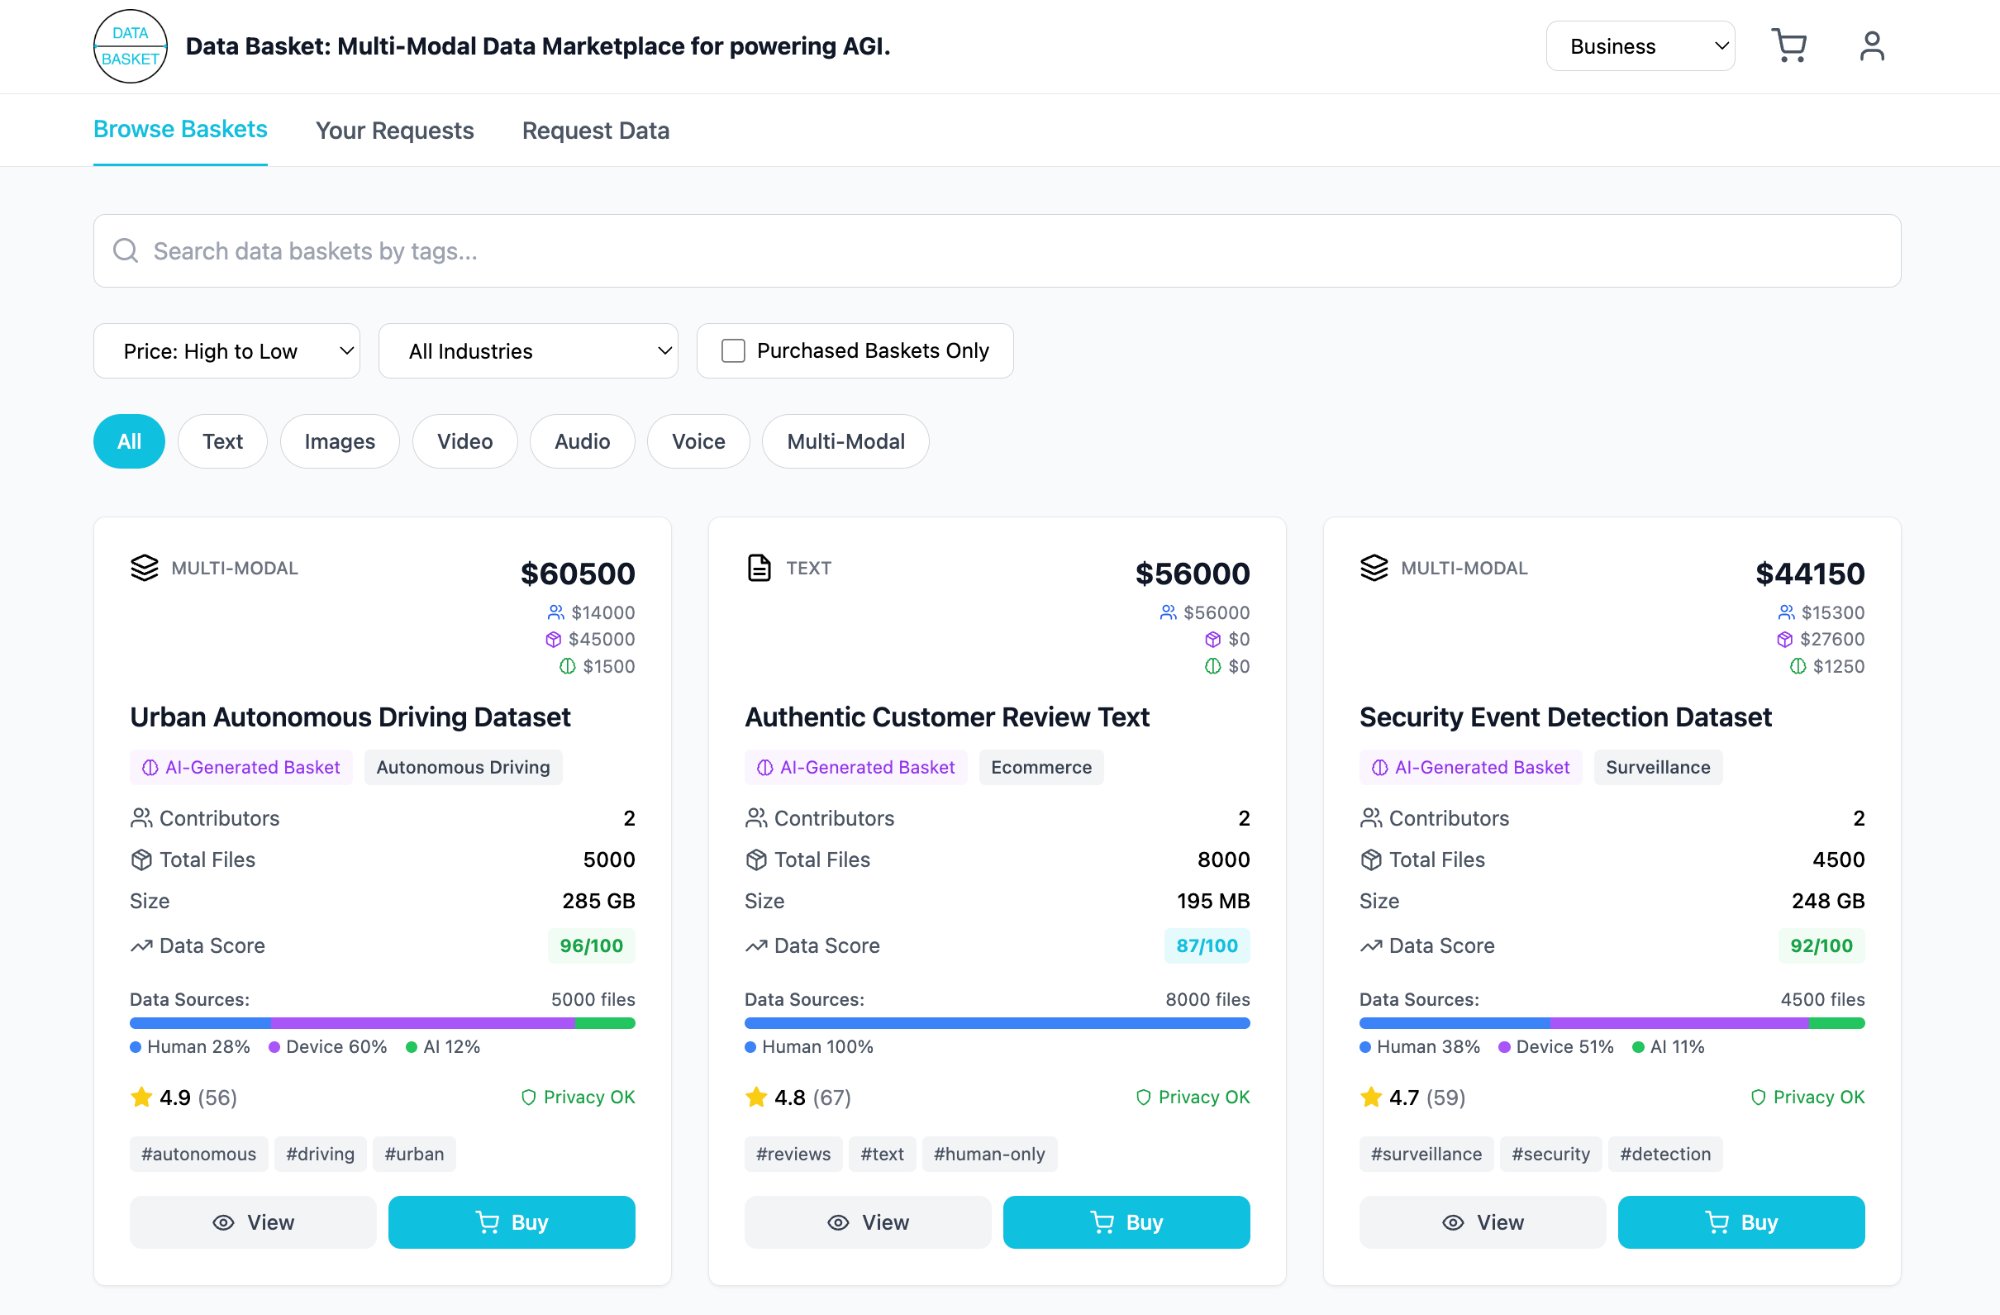Buy the Security Event Detection Dataset

tap(1741, 1221)
